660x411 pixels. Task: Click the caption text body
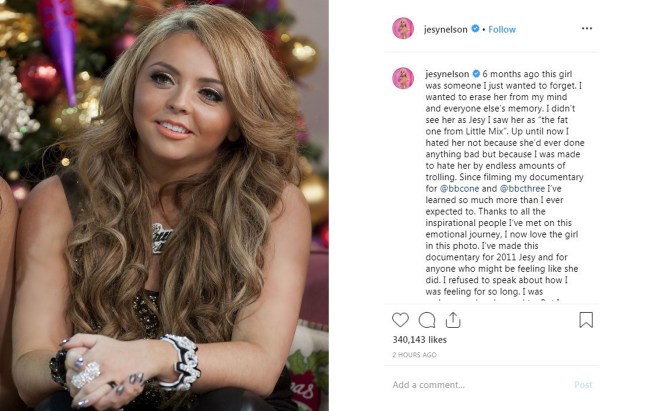click(x=504, y=185)
